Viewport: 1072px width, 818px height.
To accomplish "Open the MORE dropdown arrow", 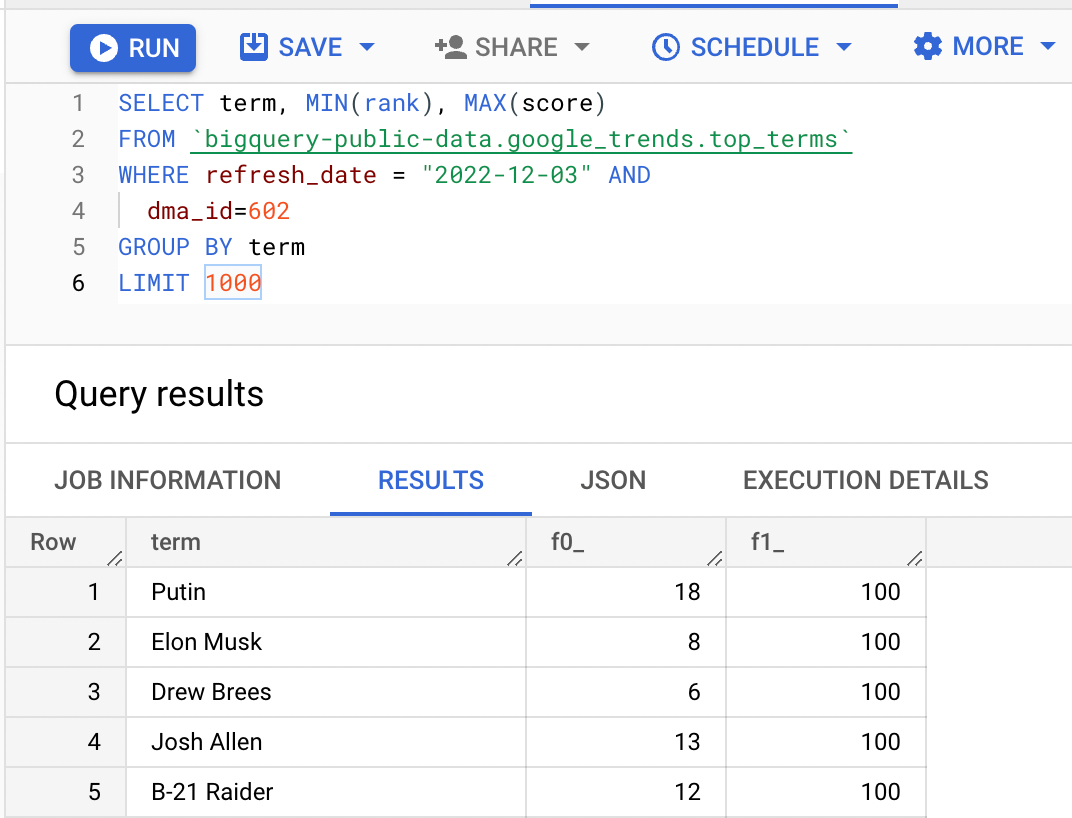I will coord(1048,47).
